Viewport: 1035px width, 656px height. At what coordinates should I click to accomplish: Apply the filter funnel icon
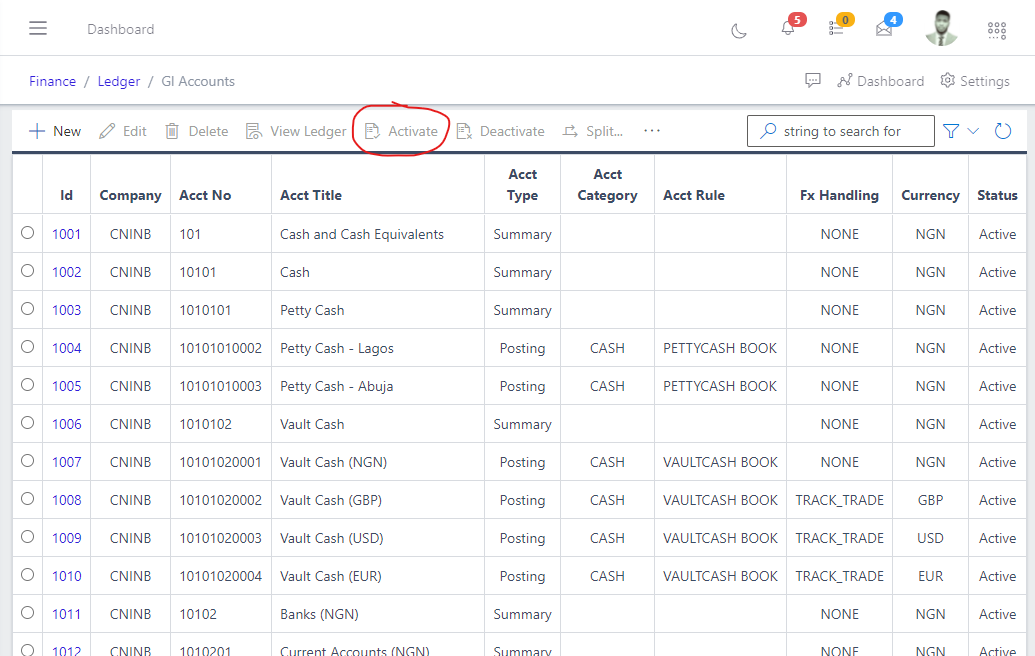949,130
